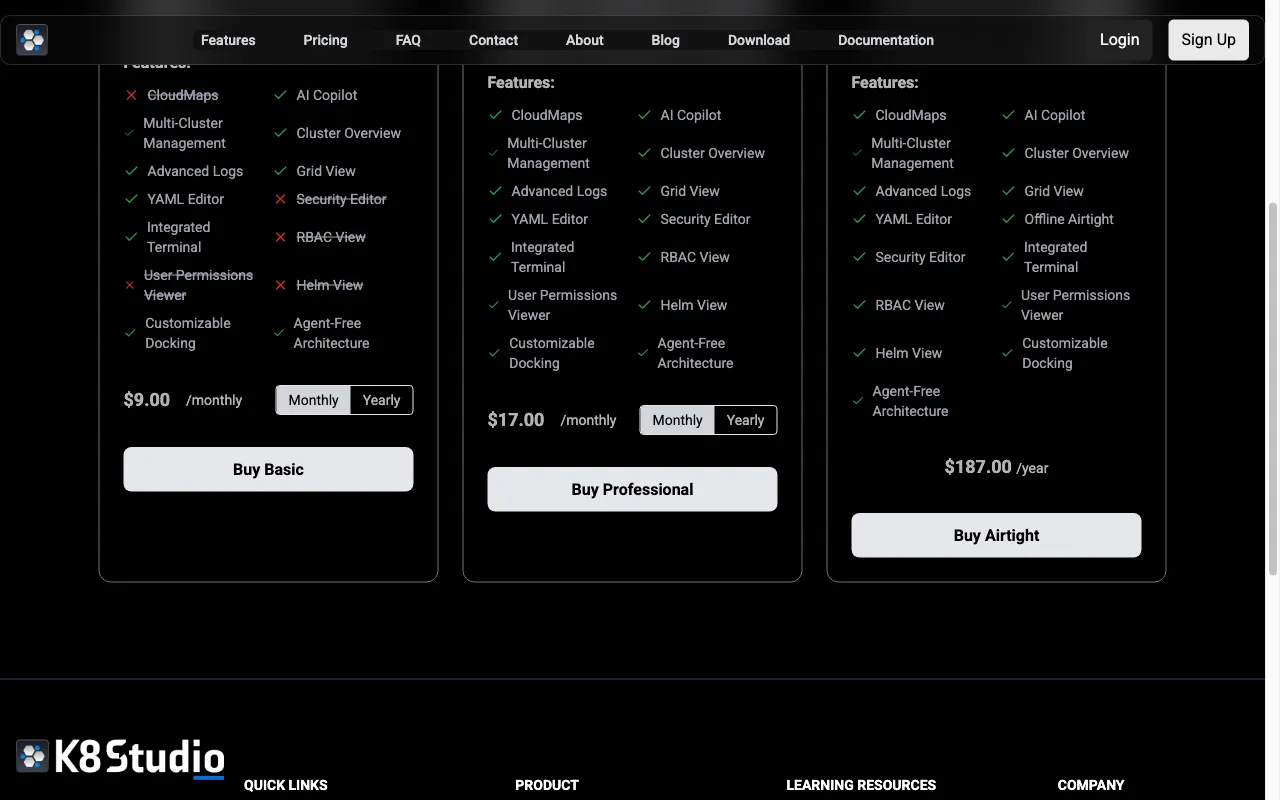Click the Buy Professional button
The width and height of the screenshot is (1280, 800).
[632, 489]
